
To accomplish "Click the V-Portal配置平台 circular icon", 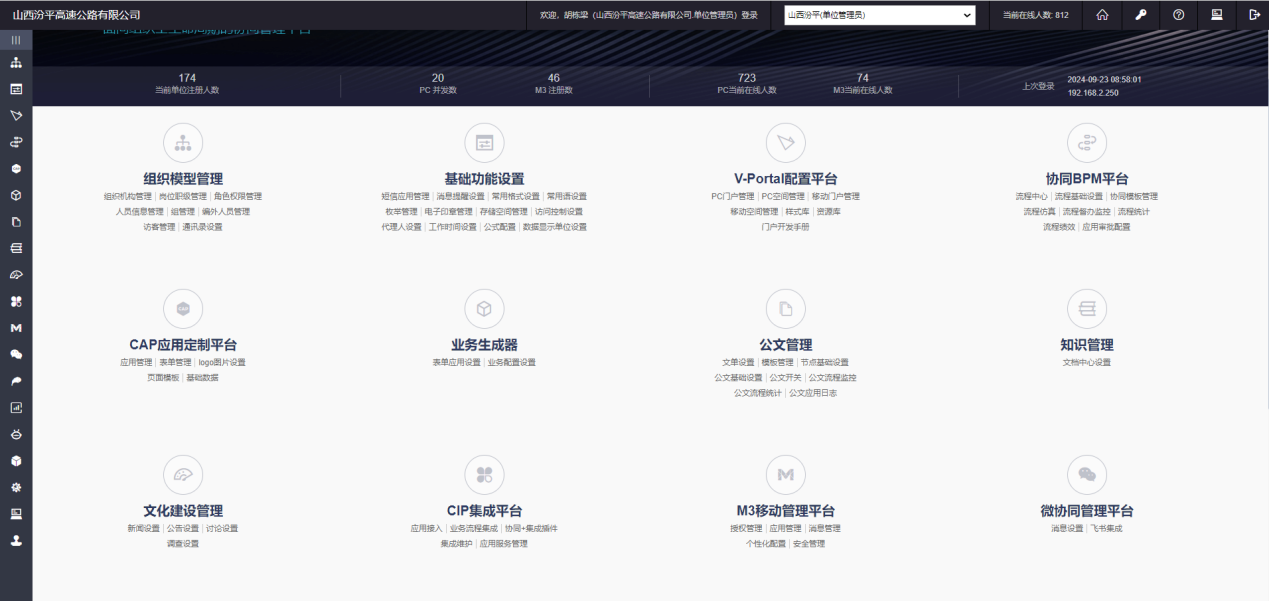I will tap(785, 143).
